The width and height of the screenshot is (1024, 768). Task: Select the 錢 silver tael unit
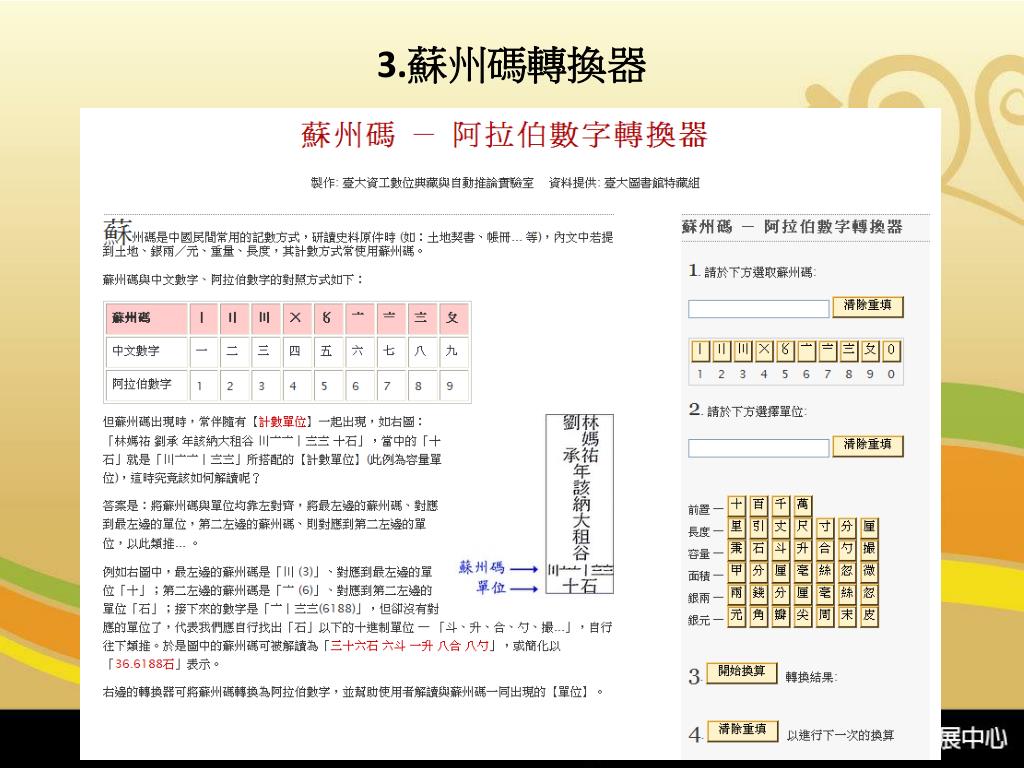pyautogui.click(x=758, y=594)
